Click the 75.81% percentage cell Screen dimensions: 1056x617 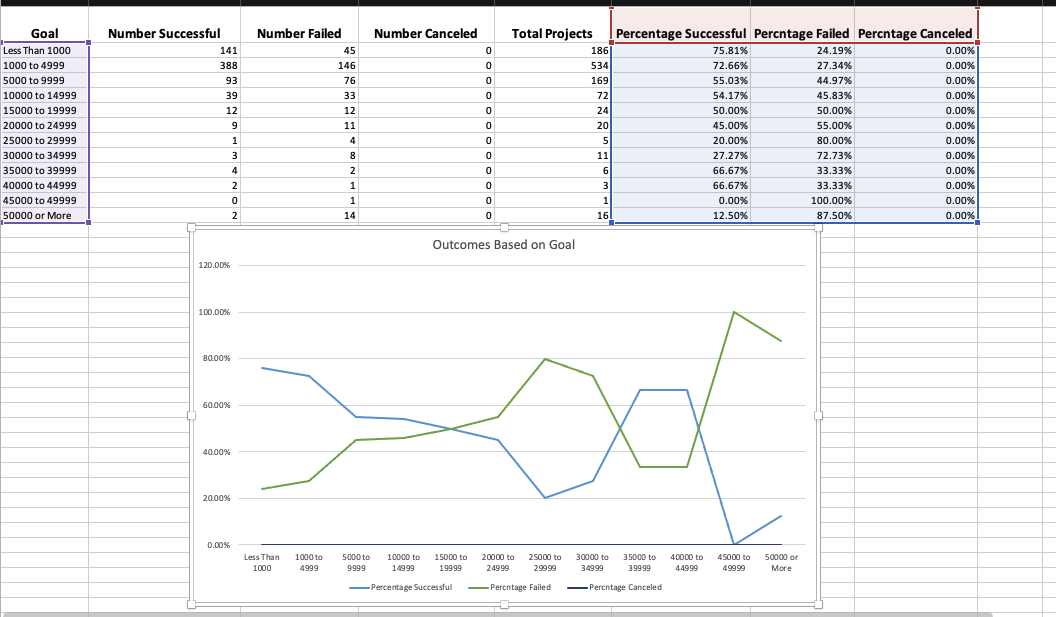pyautogui.click(x=681, y=51)
